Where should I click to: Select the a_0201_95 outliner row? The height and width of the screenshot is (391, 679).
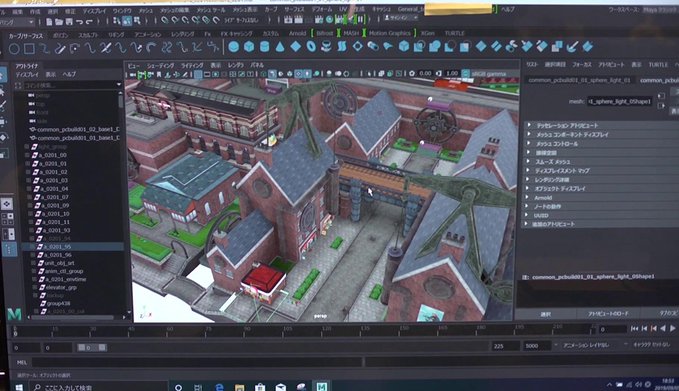pyautogui.click(x=72, y=246)
